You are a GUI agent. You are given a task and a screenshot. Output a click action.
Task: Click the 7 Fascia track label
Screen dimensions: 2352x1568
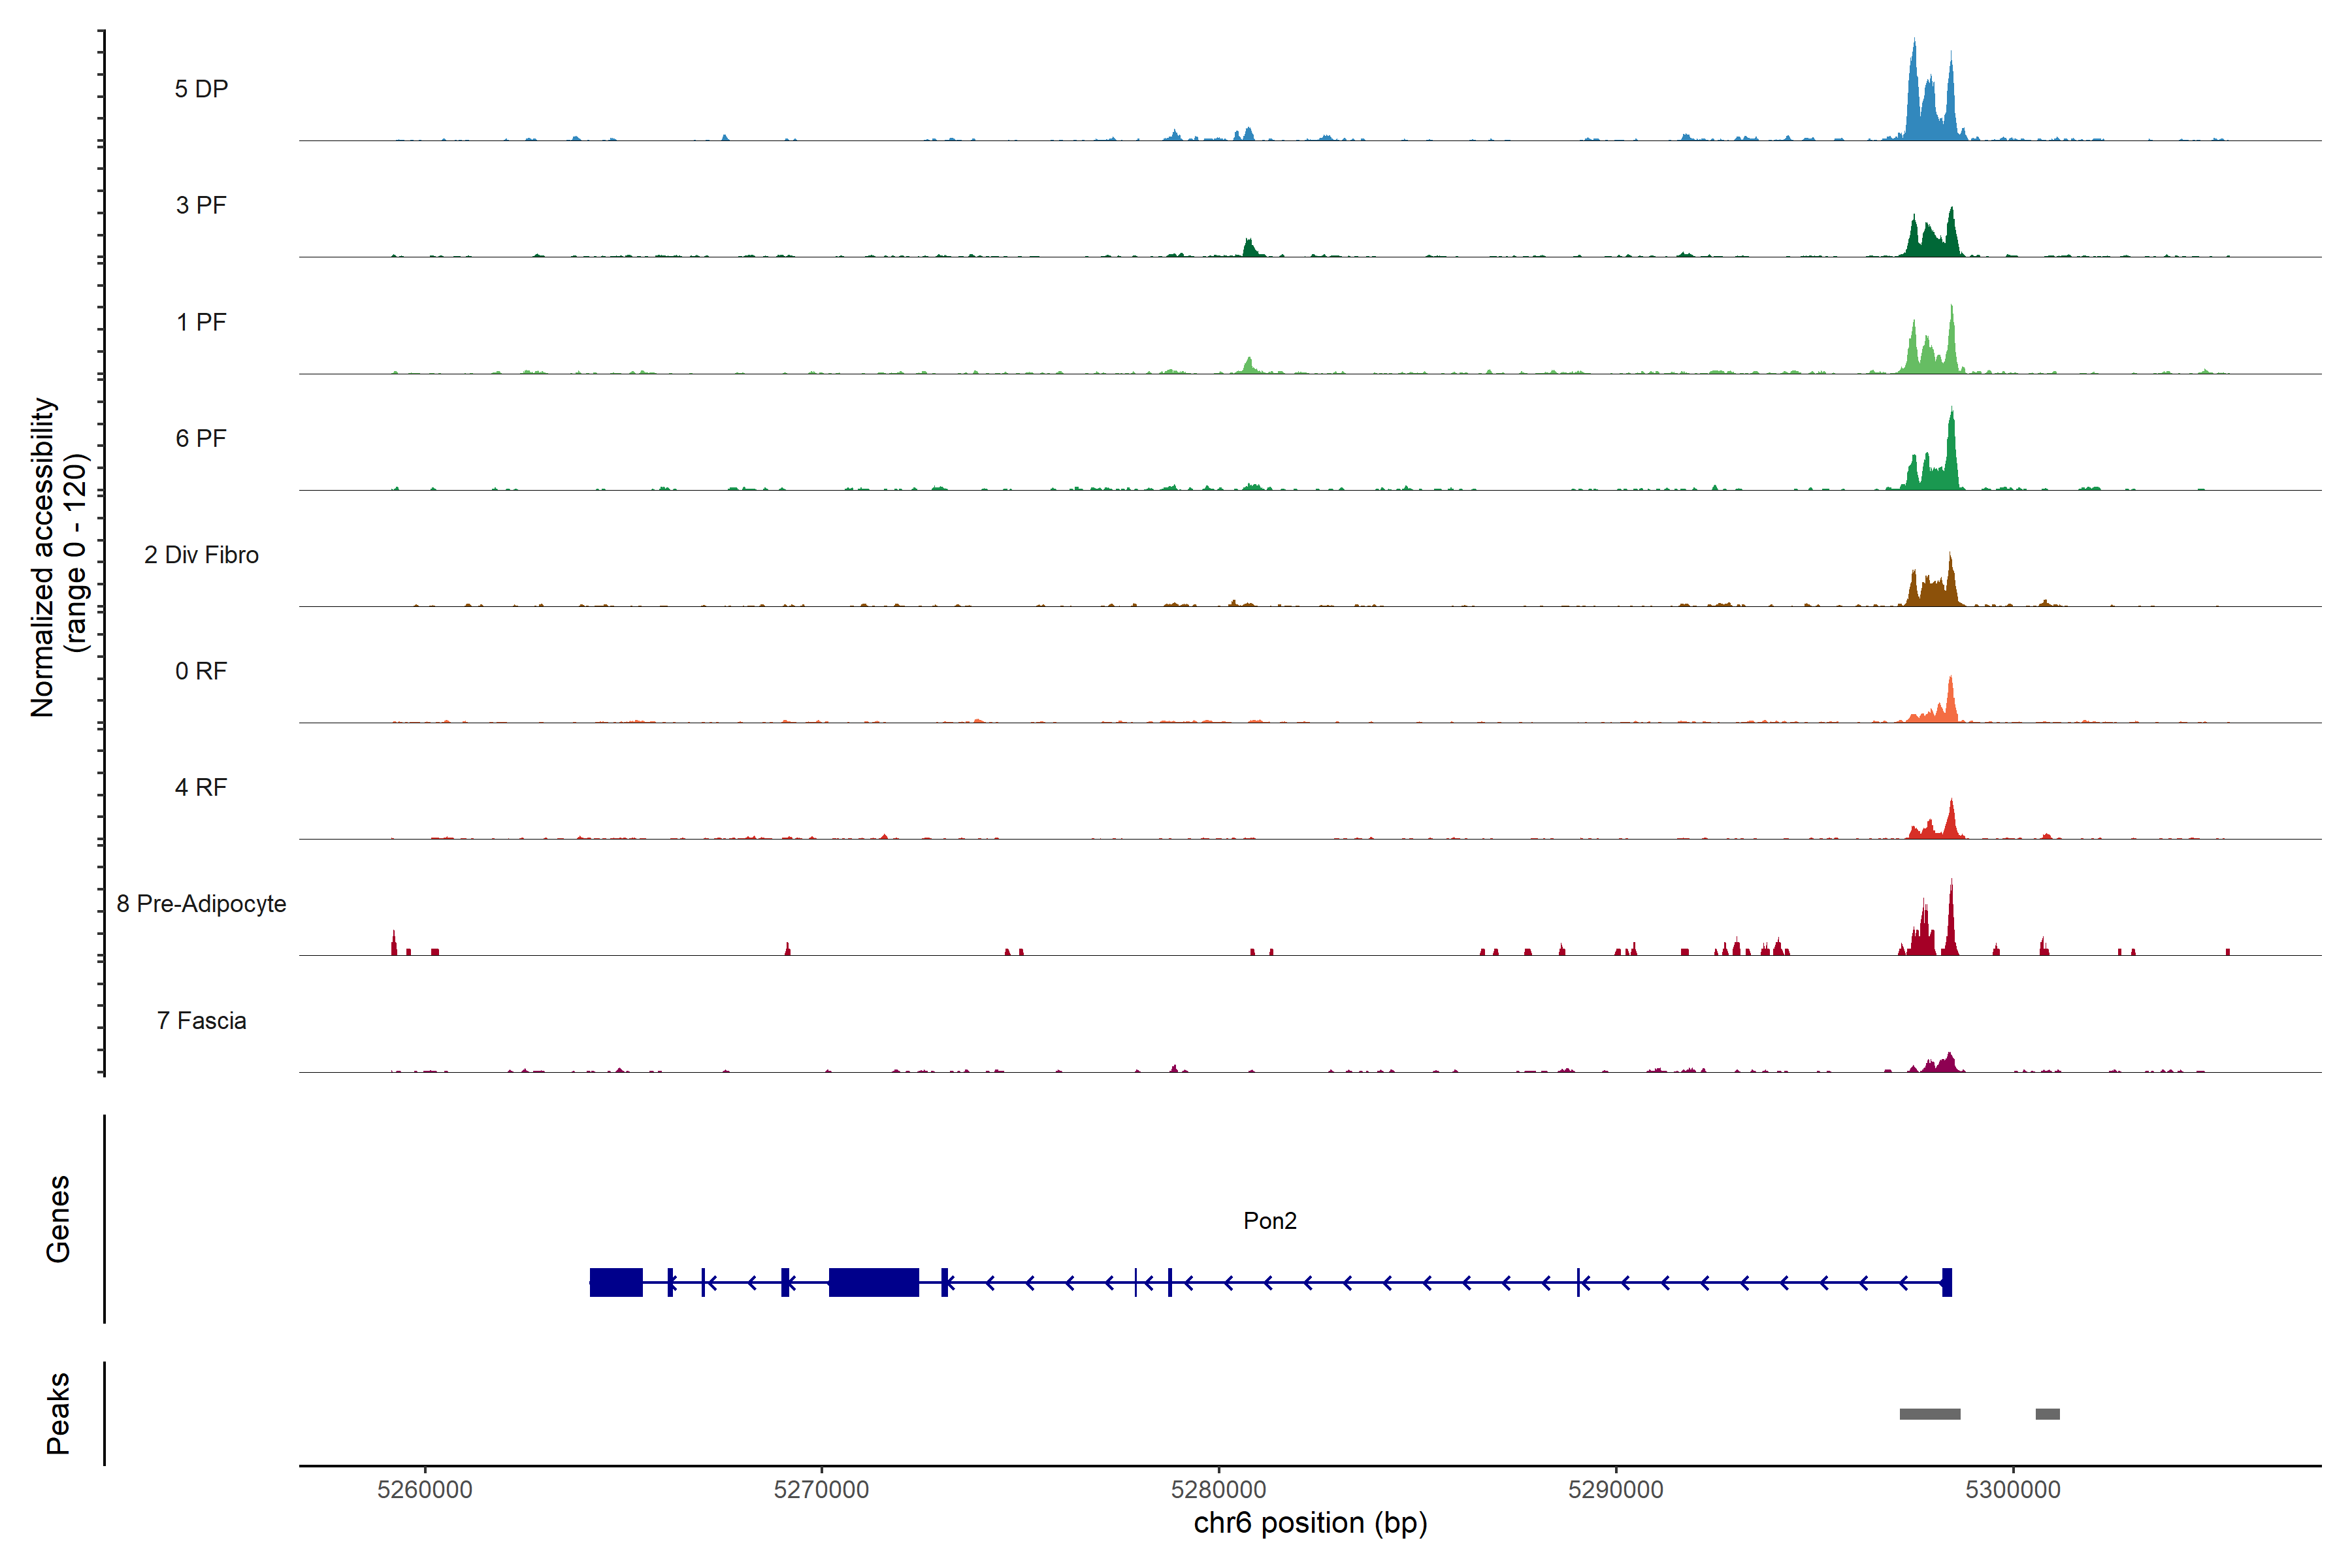[x=201, y=1020]
